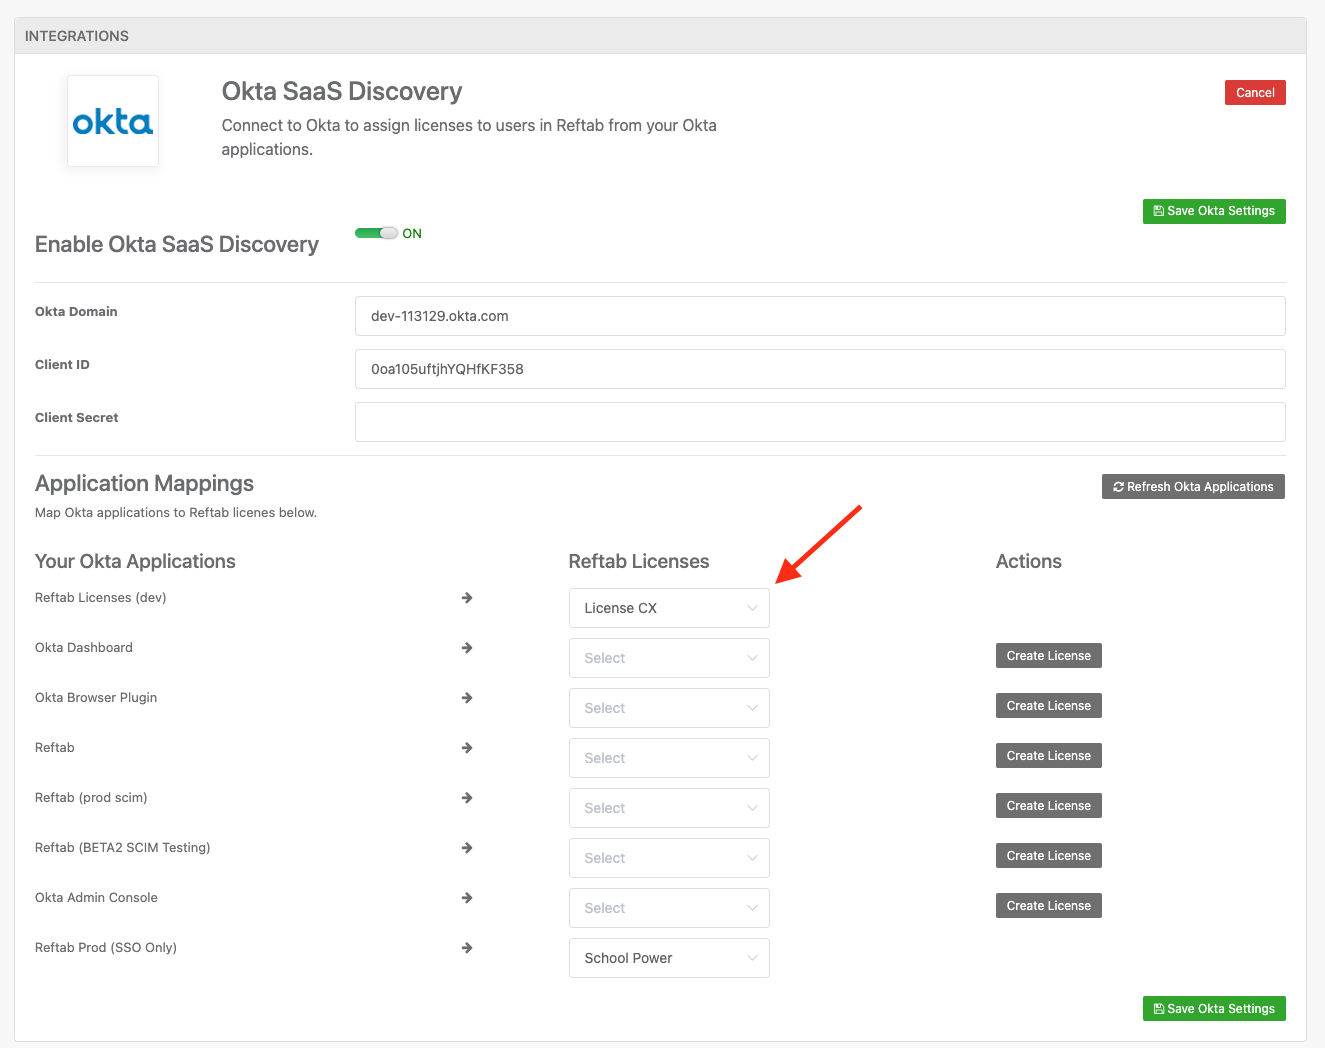
Task: Open the license dropdown for Okta Browser Plugin
Action: 669,708
